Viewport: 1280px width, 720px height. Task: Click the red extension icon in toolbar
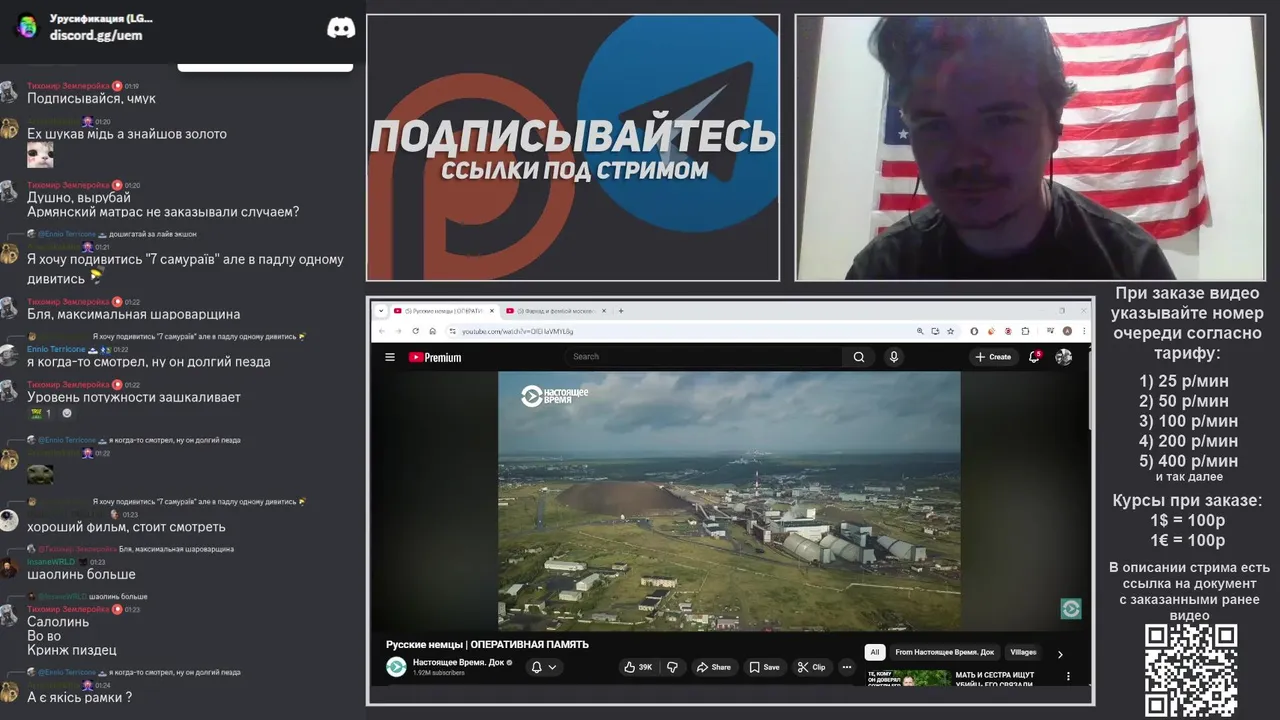tap(1008, 331)
